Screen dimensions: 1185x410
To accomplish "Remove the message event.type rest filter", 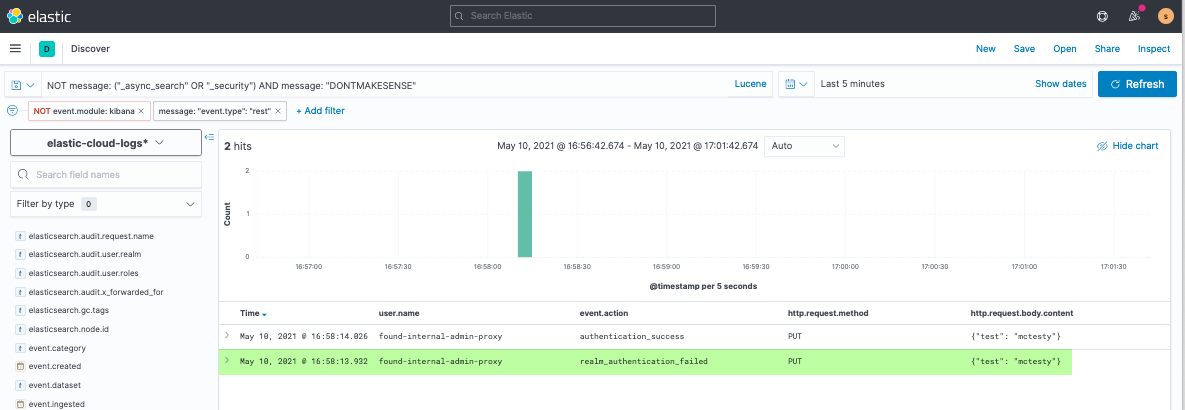I will tap(279, 111).
